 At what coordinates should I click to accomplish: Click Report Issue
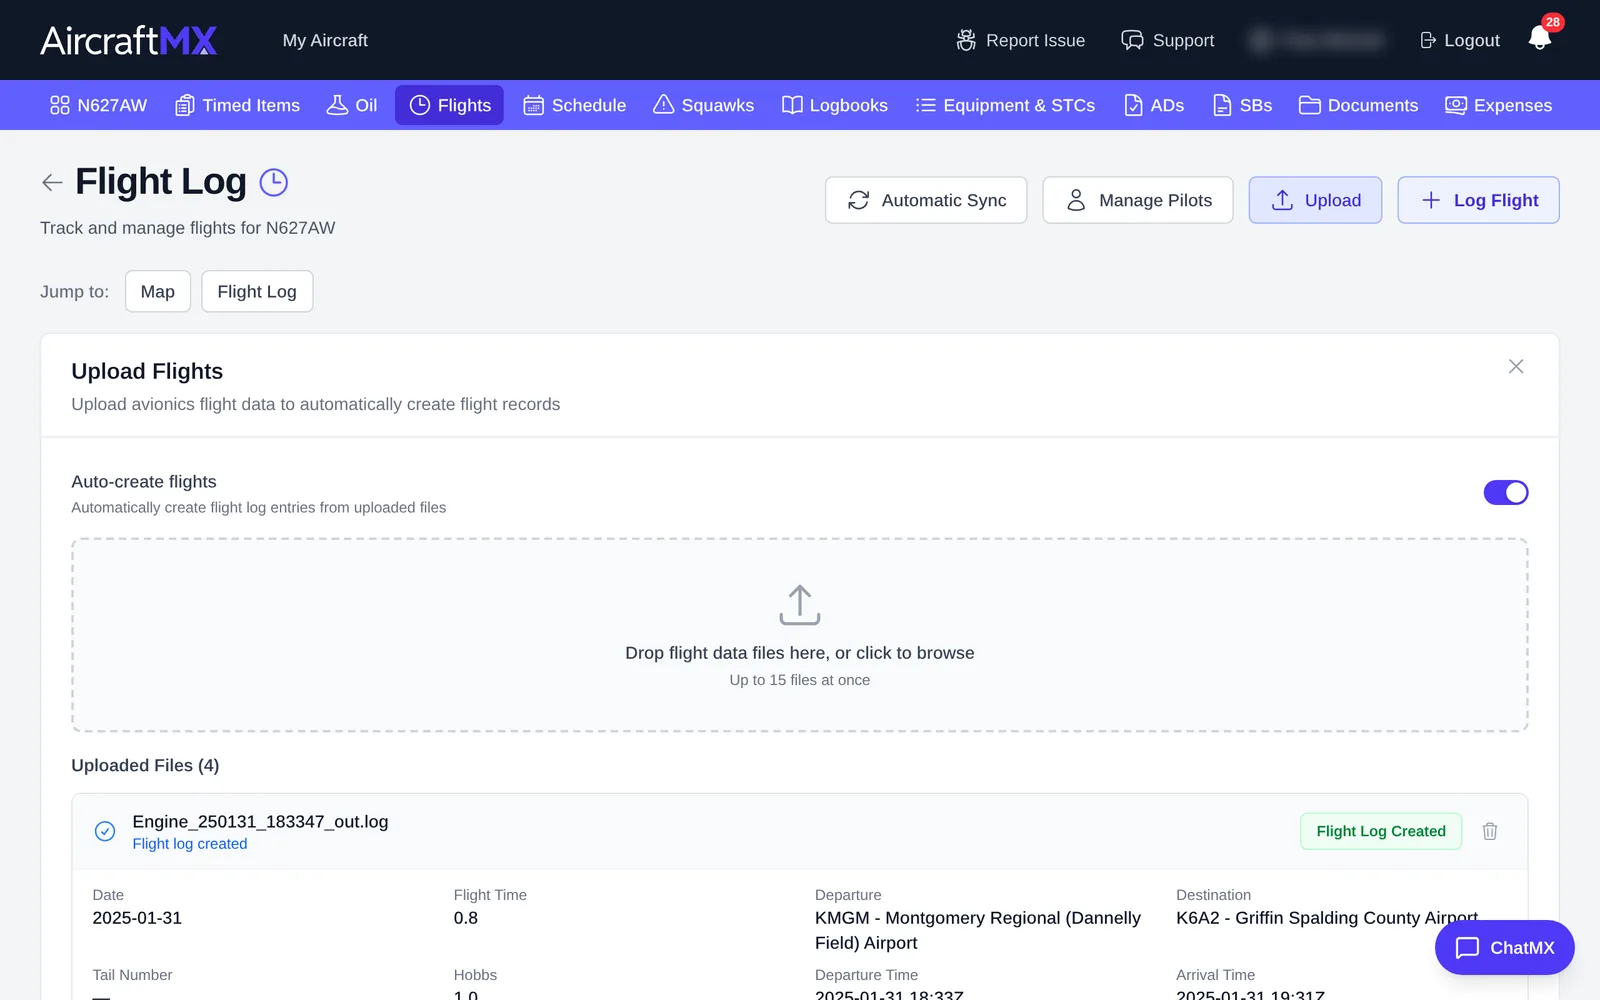tap(1021, 40)
